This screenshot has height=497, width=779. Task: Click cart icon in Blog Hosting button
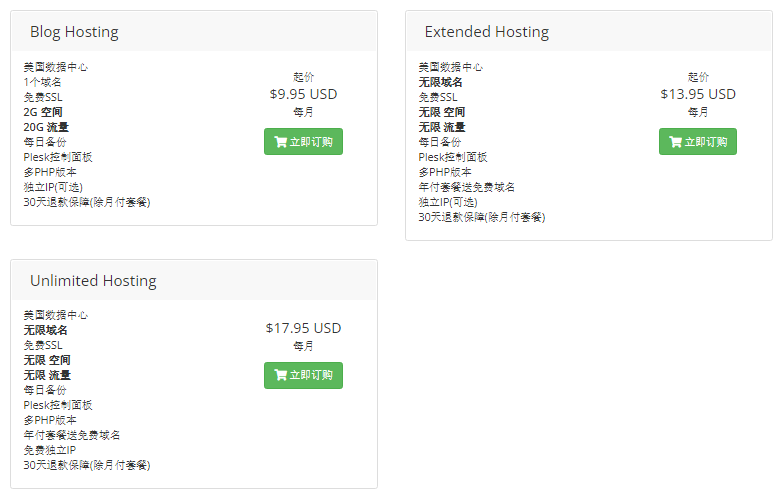[x=281, y=142]
